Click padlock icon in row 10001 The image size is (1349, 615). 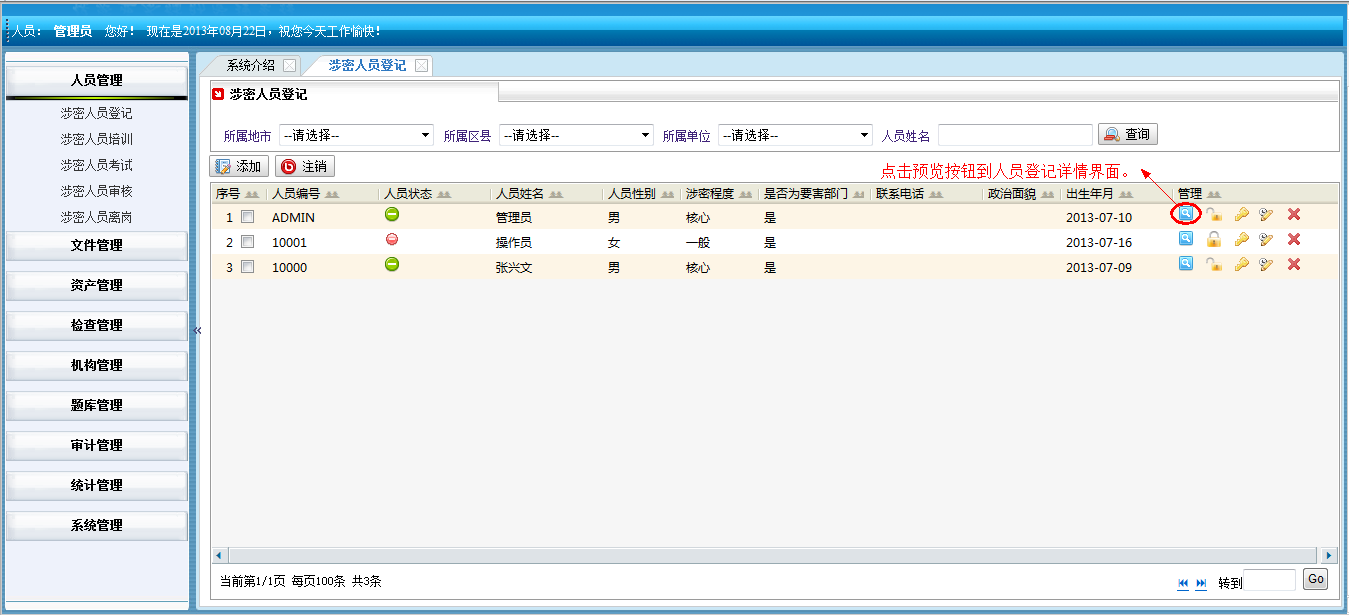click(1213, 238)
